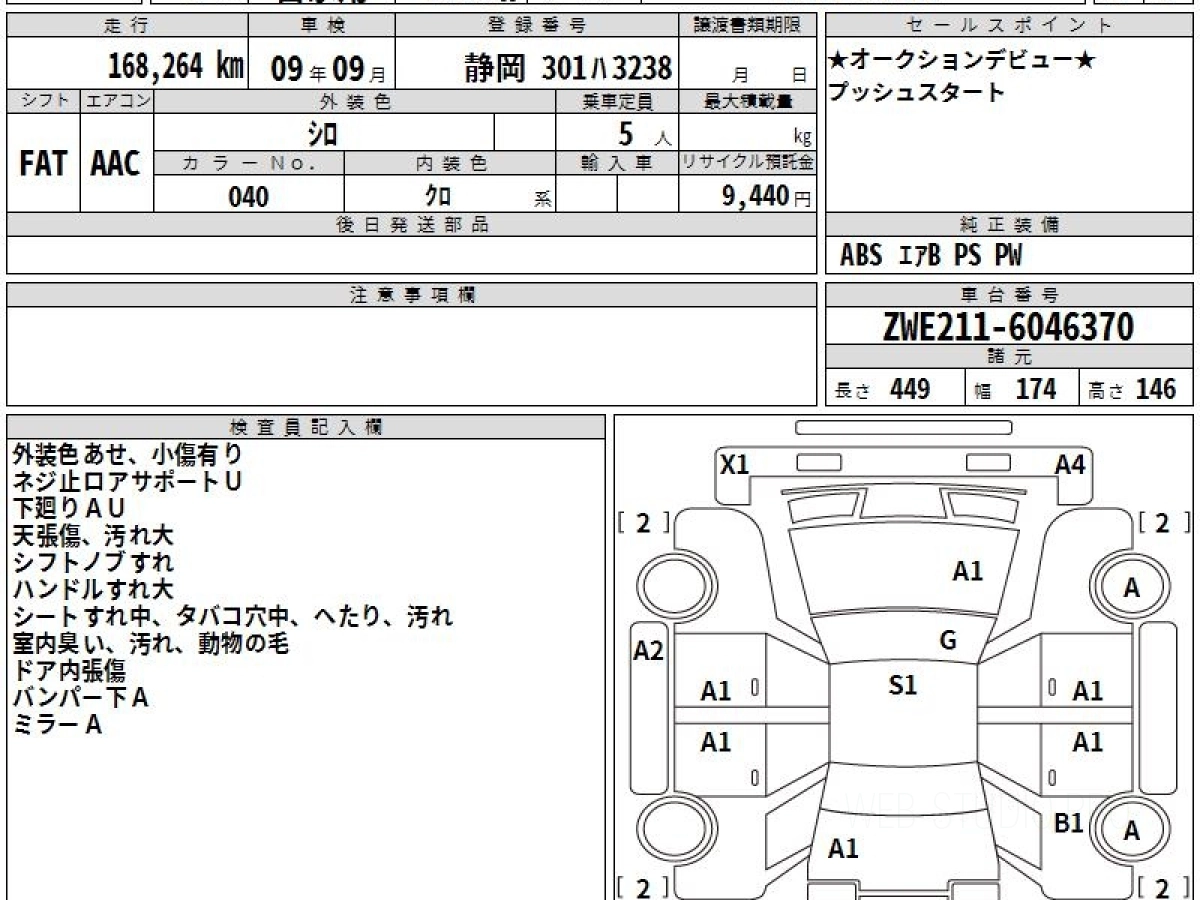This screenshot has height=900, width=1200.
Task: Click the リサイクル預託金 header
Action: (749, 163)
